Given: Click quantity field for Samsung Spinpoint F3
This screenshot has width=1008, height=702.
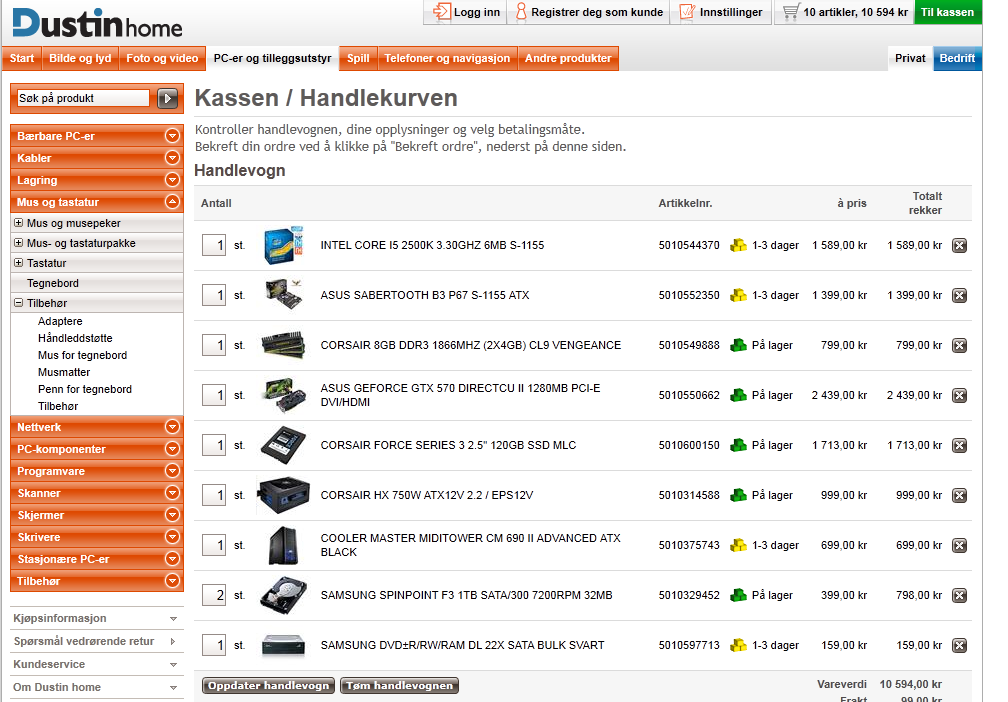Looking at the screenshot, I should (213, 595).
